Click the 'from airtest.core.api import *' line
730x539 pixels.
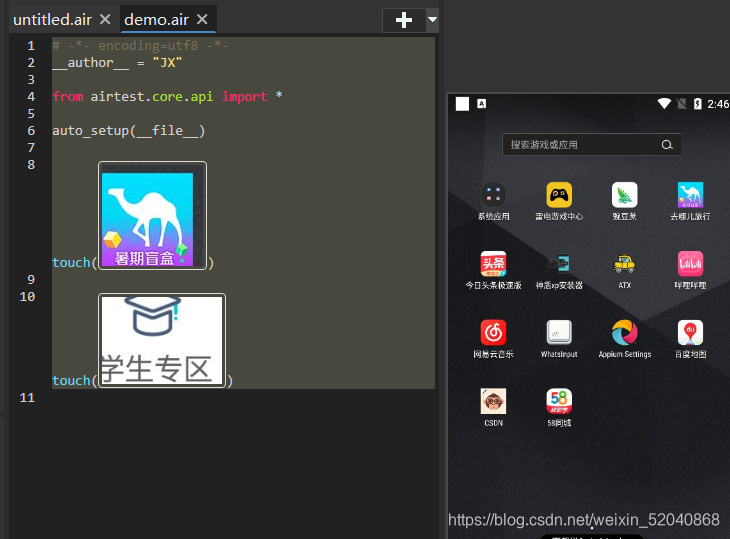[167, 96]
